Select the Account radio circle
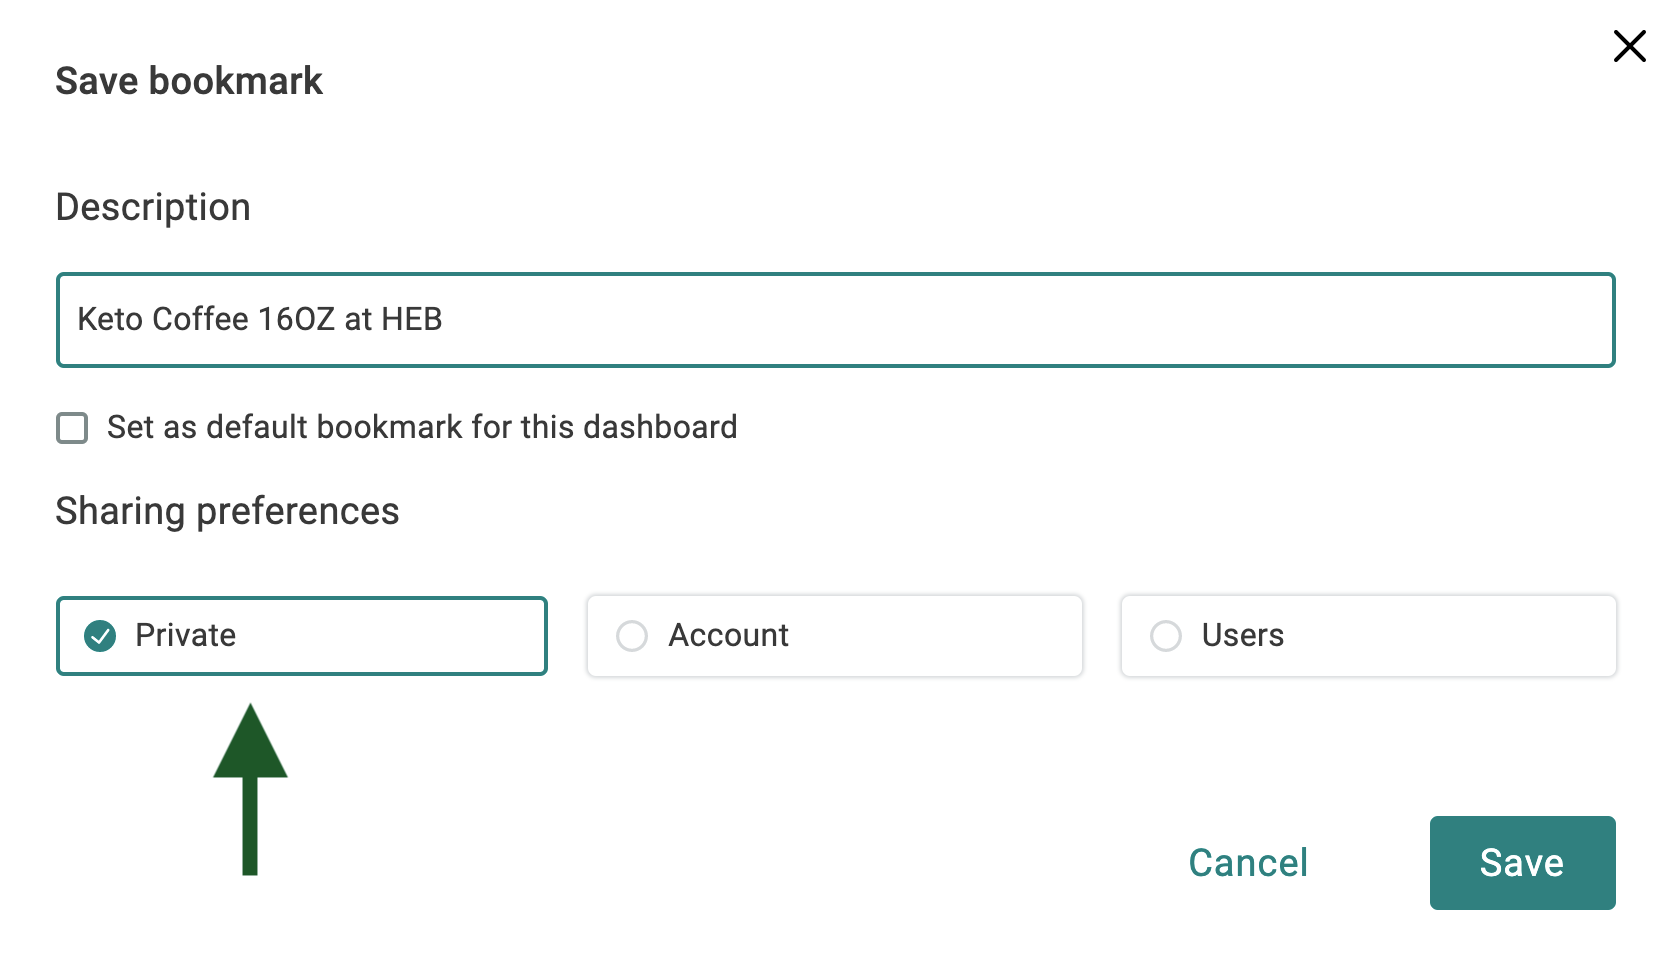 [632, 636]
